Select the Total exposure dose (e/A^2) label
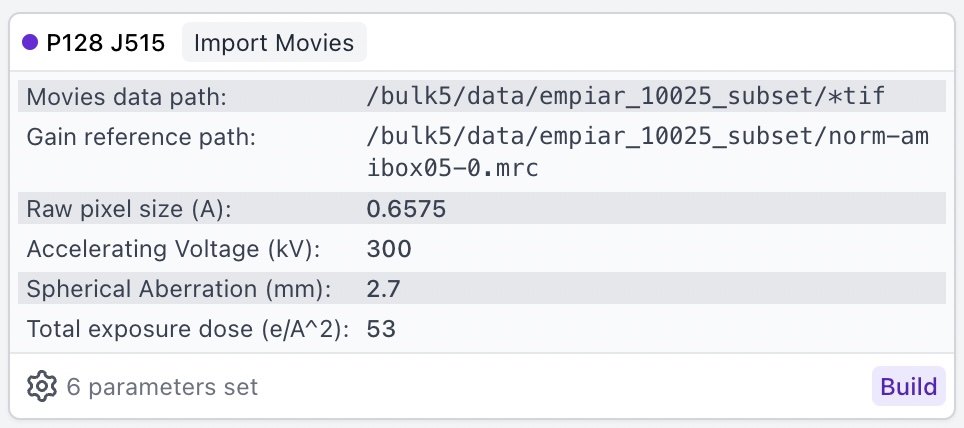The height and width of the screenshot is (428, 964). click(x=188, y=329)
